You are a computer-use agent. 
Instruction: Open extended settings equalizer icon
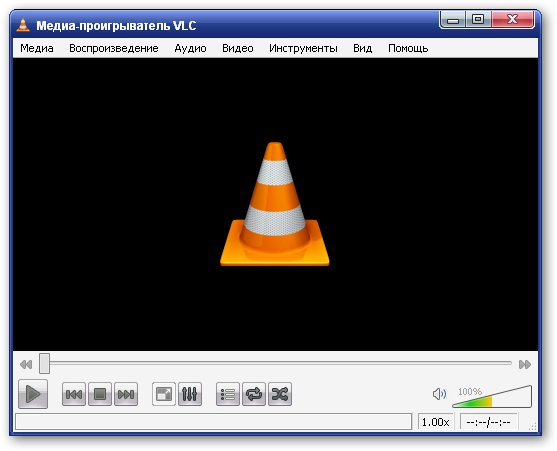tap(190, 394)
